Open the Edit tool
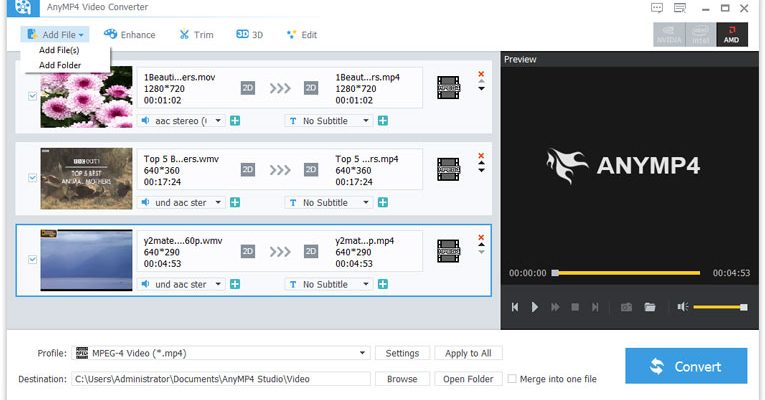 302,35
